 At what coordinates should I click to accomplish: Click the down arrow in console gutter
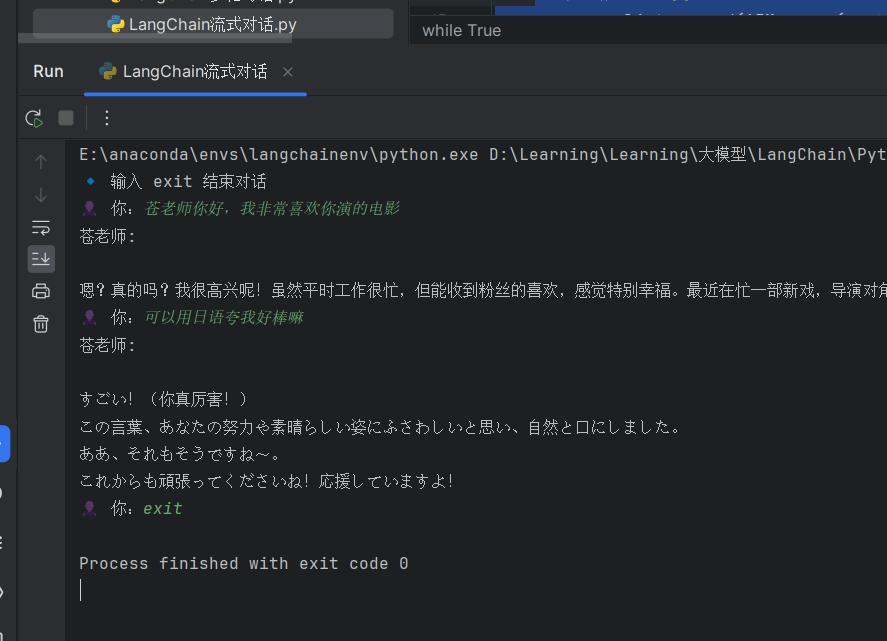pyautogui.click(x=41, y=195)
